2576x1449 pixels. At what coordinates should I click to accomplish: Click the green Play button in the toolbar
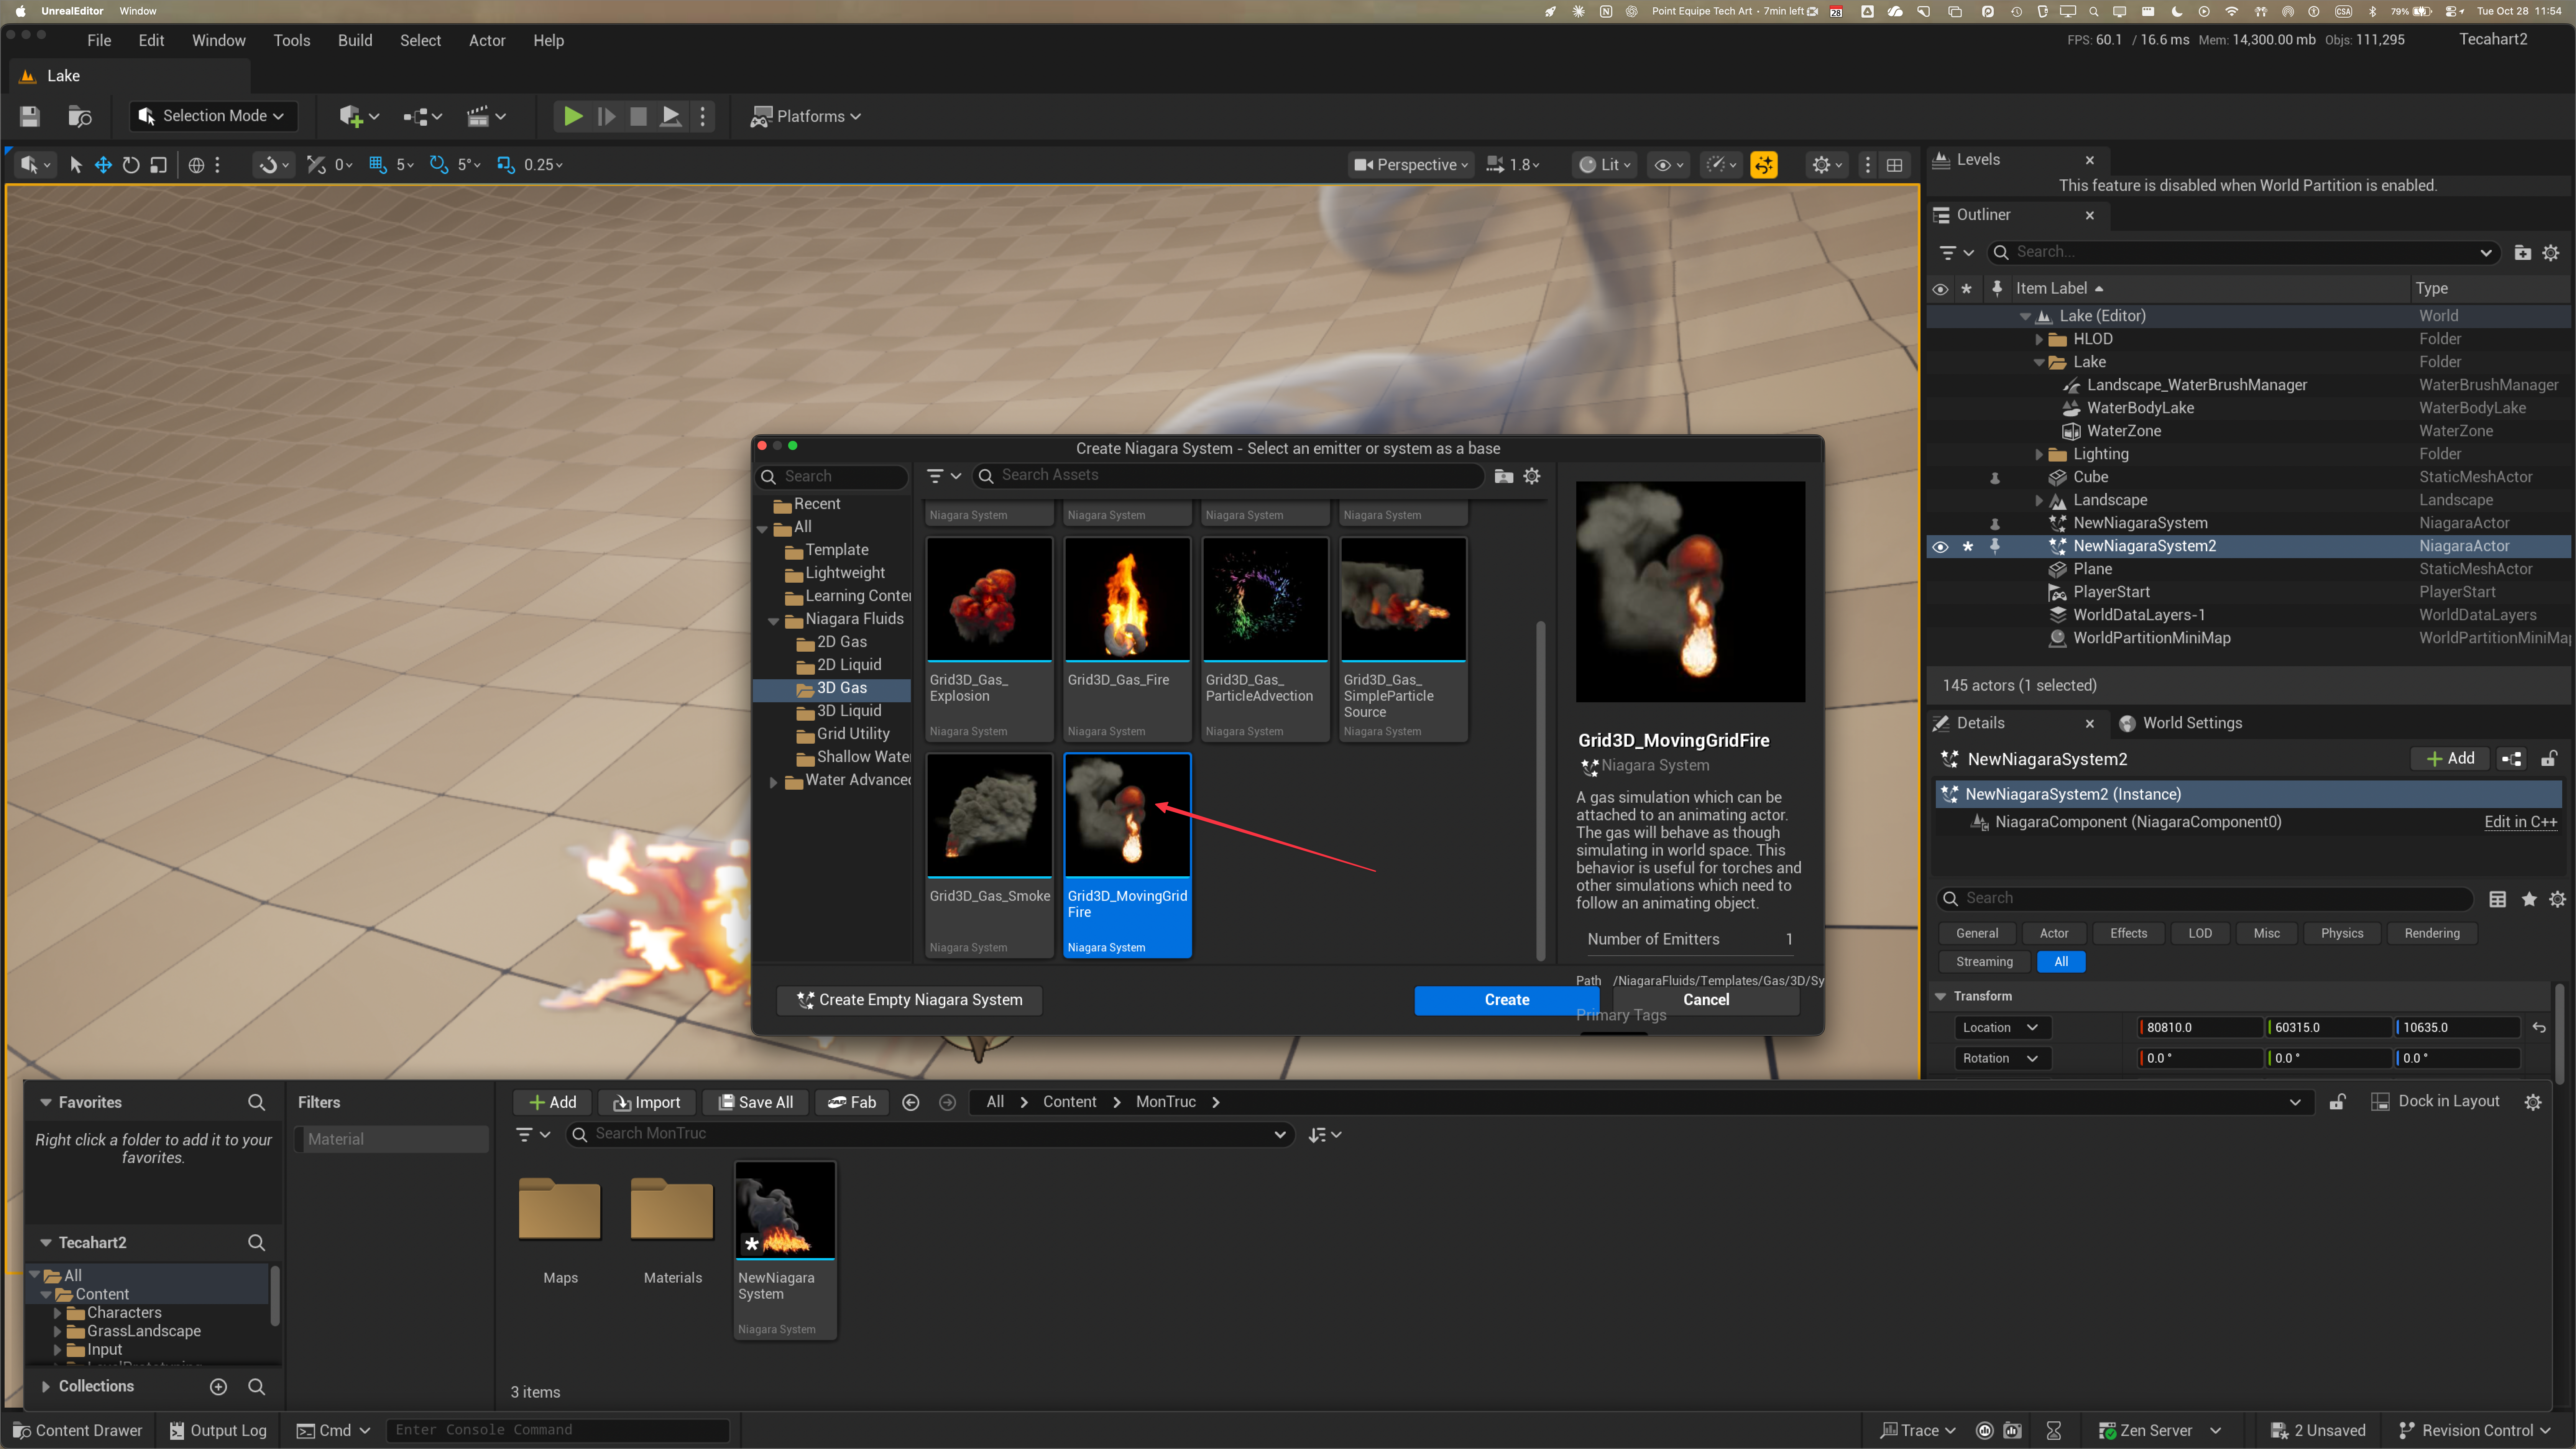click(573, 116)
